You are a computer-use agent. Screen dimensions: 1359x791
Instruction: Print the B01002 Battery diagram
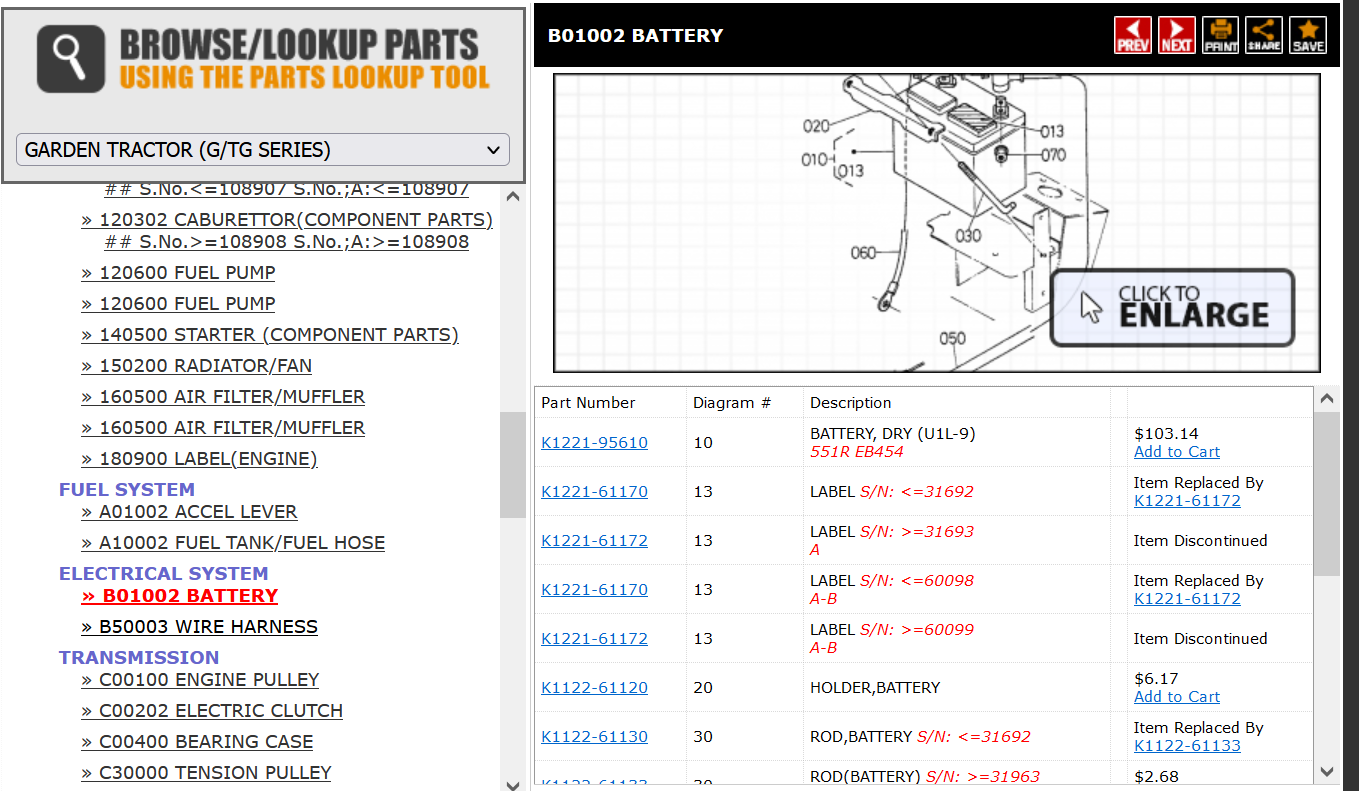[1220, 35]
